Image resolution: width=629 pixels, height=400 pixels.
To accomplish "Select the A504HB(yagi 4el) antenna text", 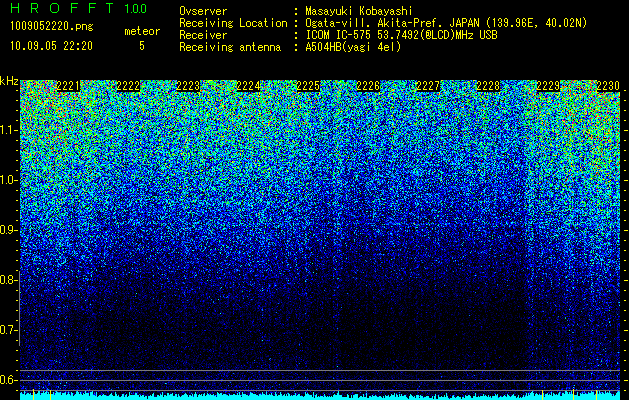I will tap(353, 47).
